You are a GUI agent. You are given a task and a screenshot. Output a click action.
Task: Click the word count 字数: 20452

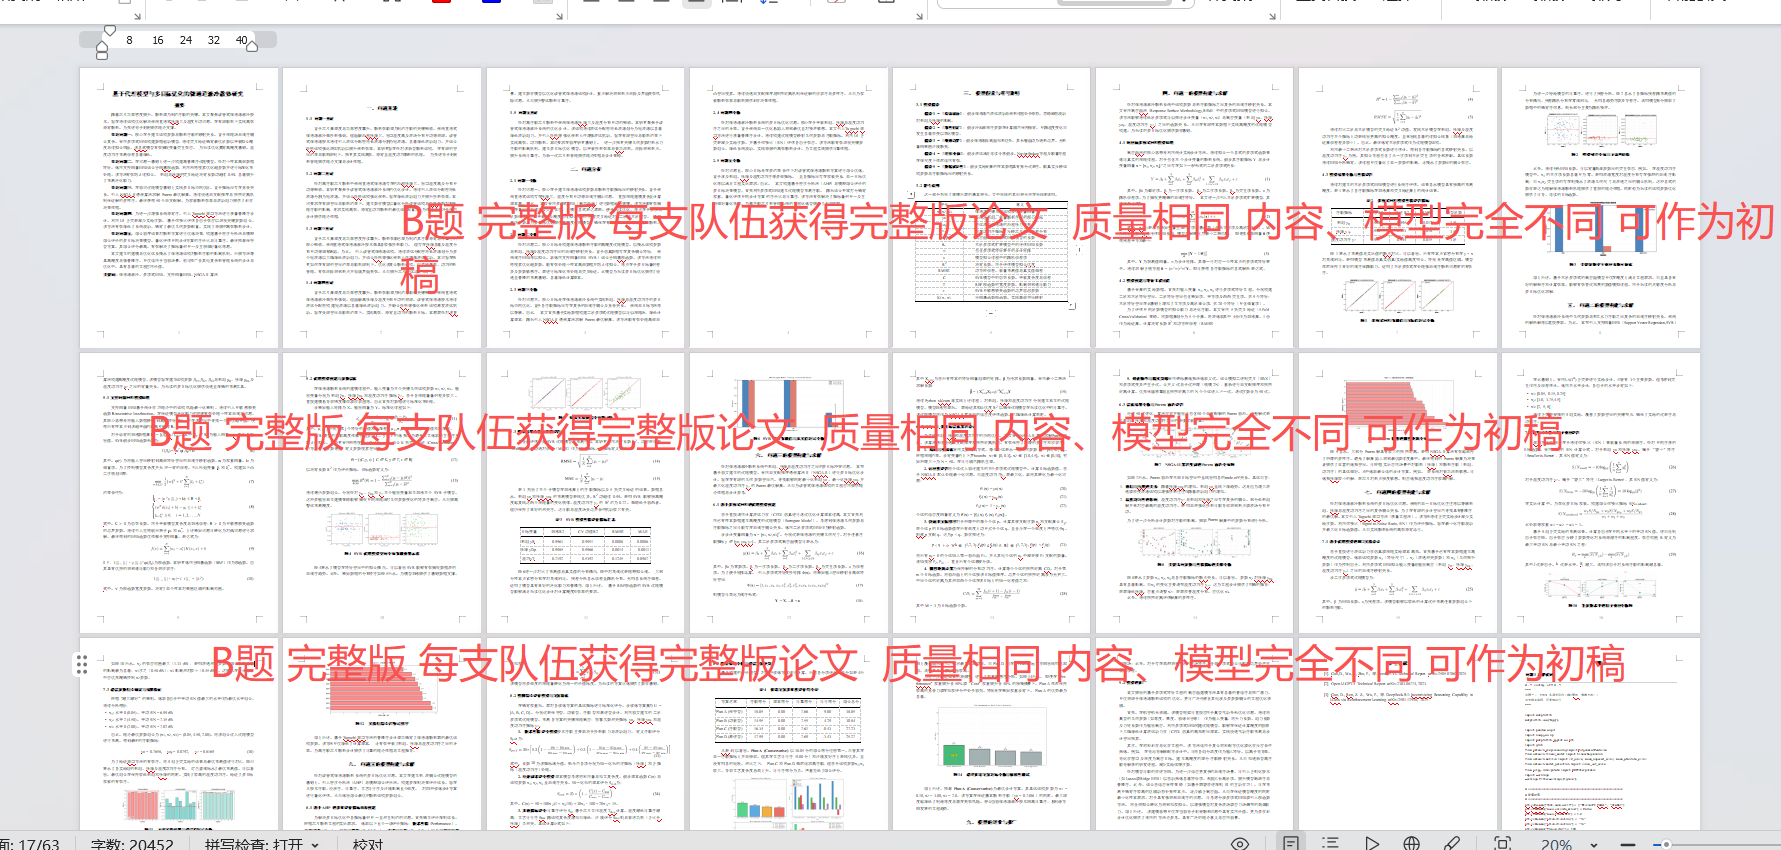point(132,844)
